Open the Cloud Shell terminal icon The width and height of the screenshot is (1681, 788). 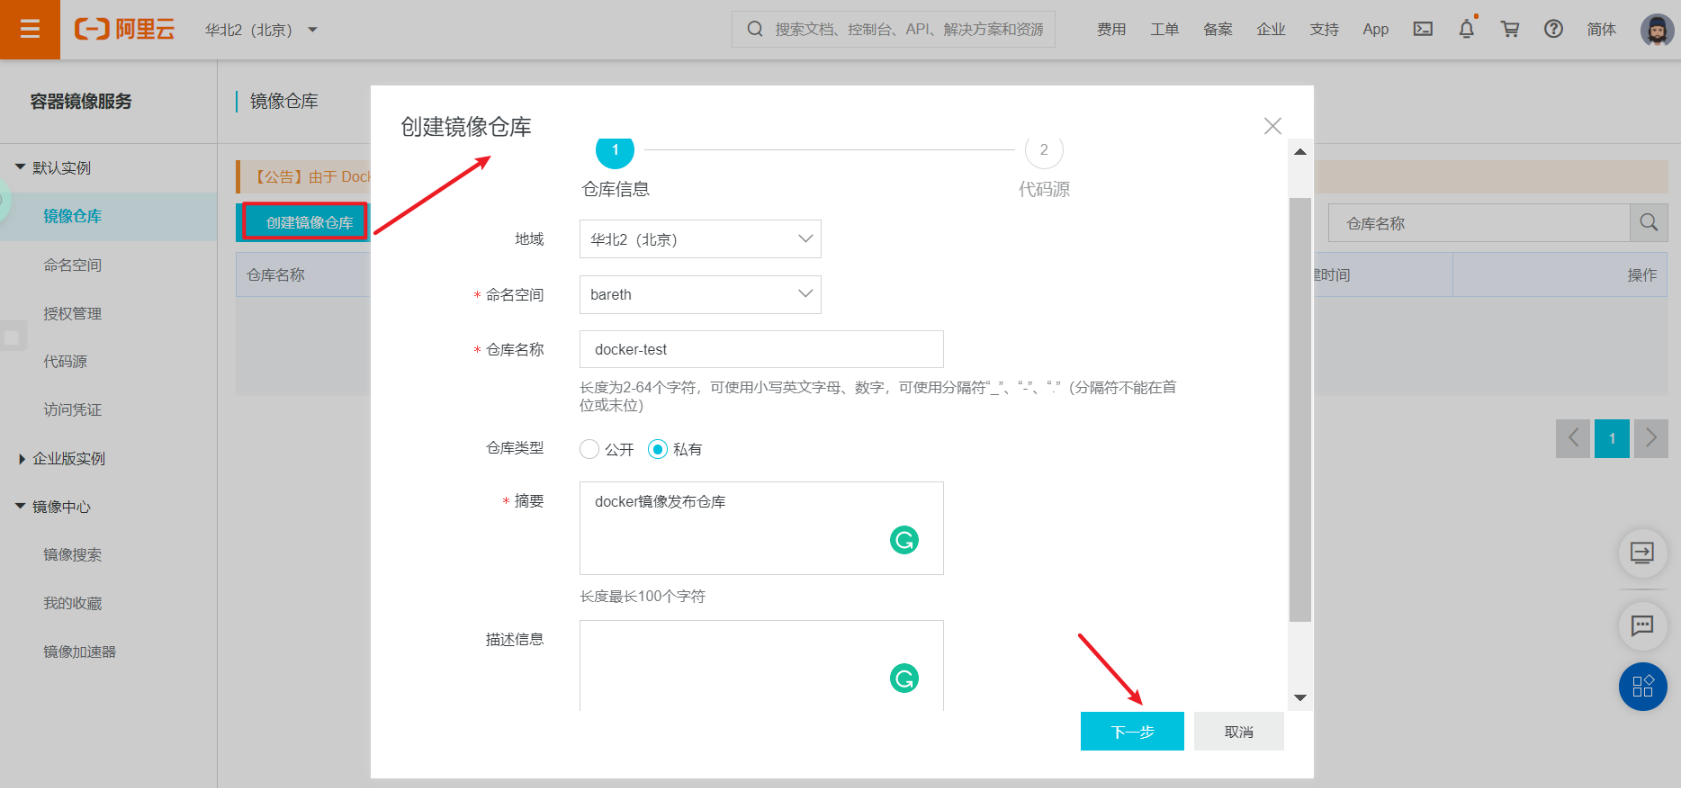point(1423,29)
